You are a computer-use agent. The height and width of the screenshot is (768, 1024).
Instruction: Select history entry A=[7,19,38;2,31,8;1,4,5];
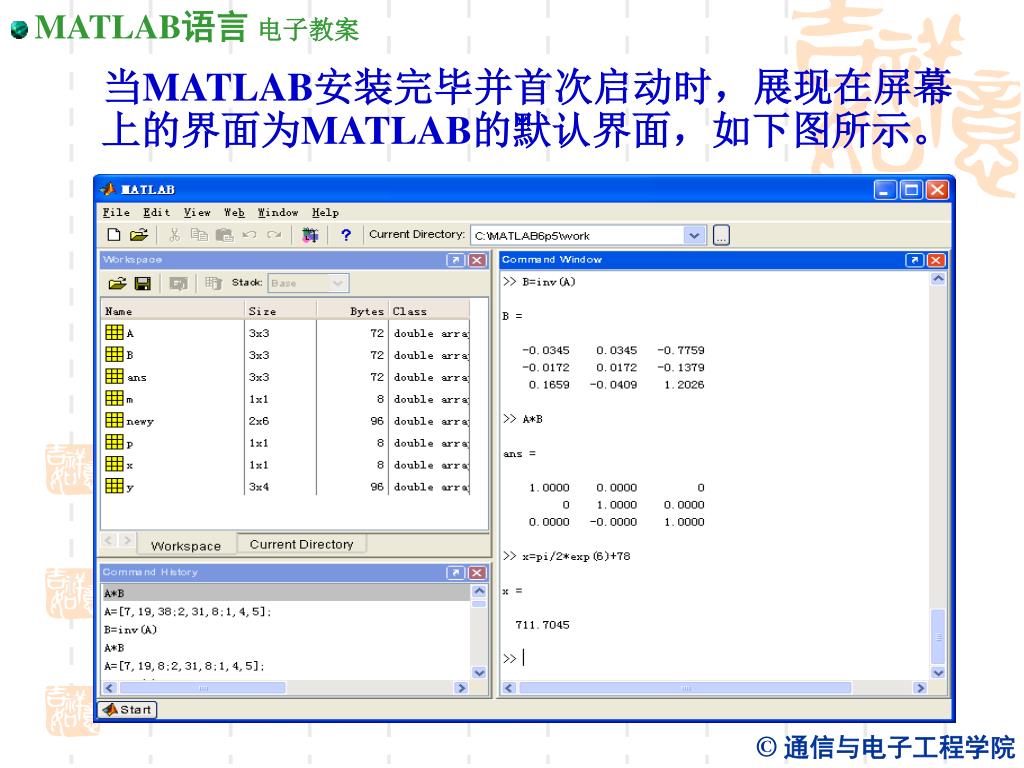pyautogui.click(x=187, y=612)
